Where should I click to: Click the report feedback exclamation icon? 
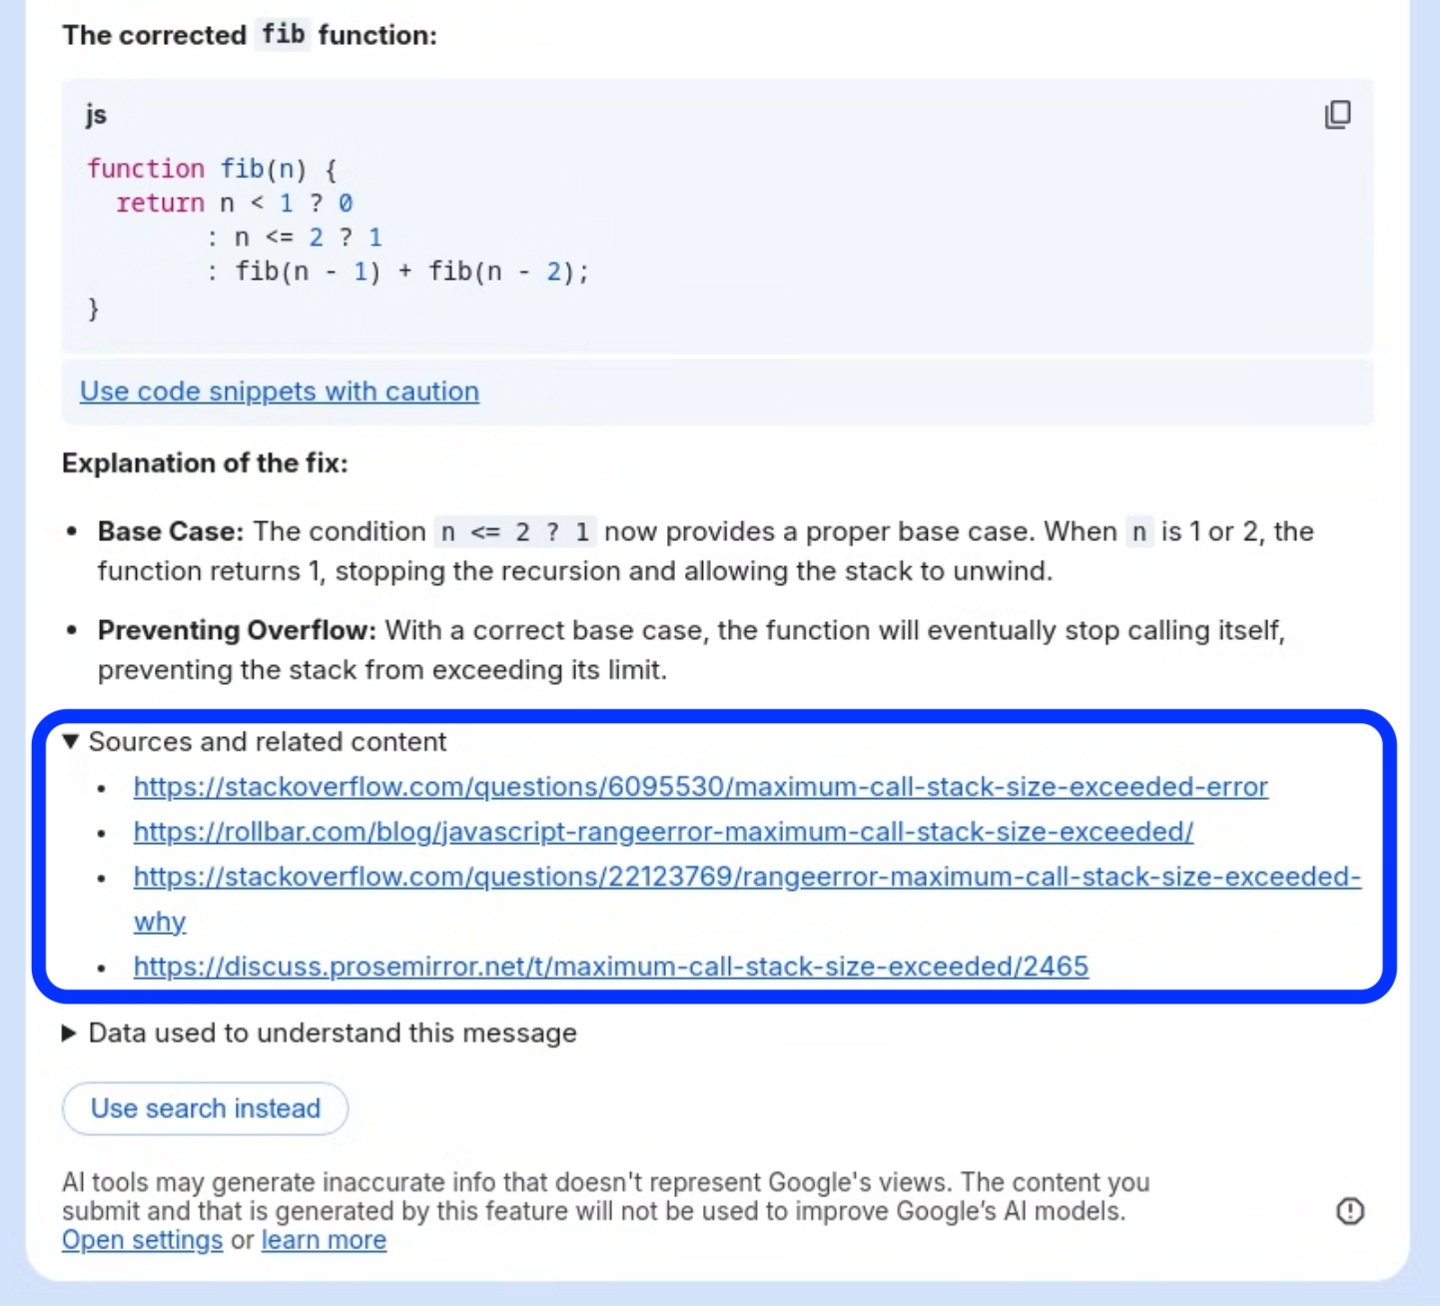[x=1350, y=1211]
